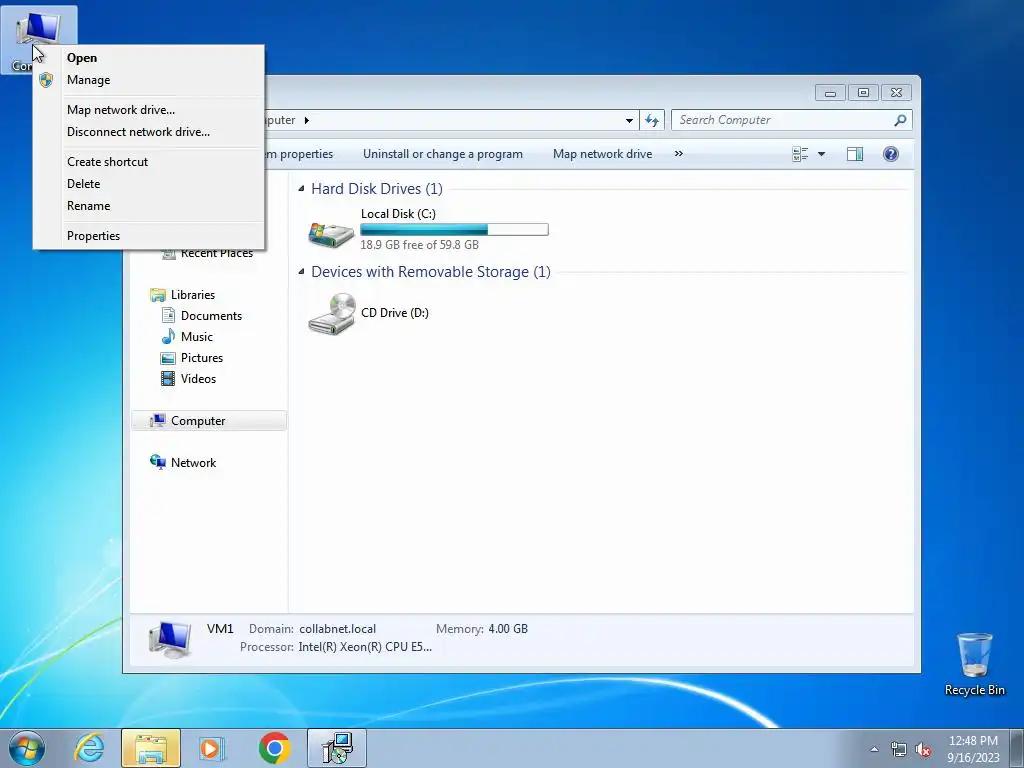Click the 18.9 GB free of 59.8 GB text
The height and width of the screenshot is (768, 1024).
(x=419, y=245)
